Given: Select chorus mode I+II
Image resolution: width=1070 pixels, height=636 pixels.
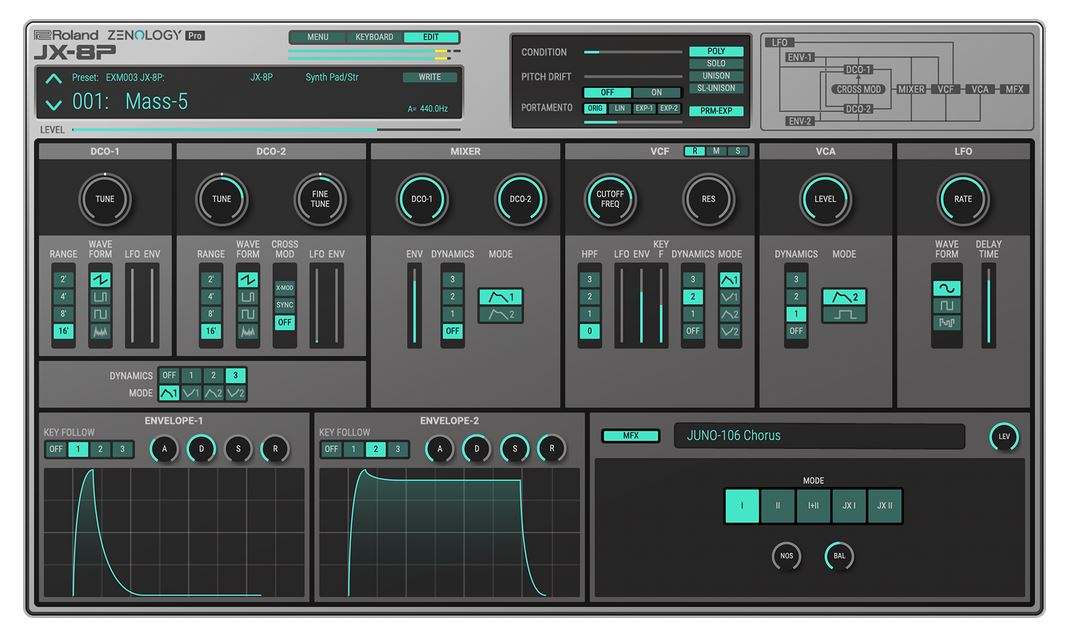Looking at the screenshot, I should [813, 506].
